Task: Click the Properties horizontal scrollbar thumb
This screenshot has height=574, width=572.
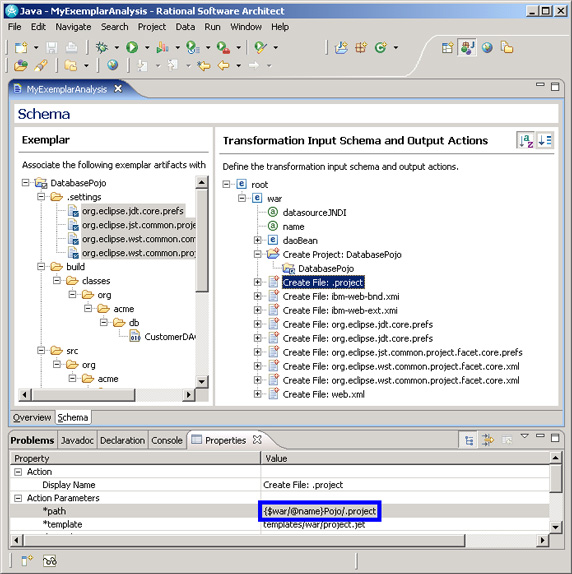Action: 244,540
